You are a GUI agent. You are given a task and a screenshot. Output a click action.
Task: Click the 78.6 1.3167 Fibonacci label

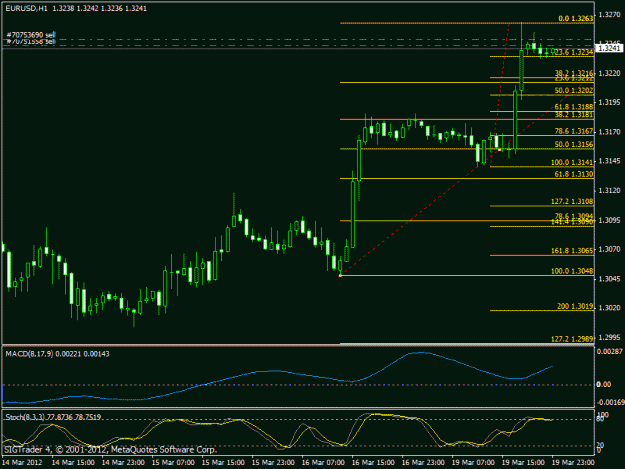574,131
